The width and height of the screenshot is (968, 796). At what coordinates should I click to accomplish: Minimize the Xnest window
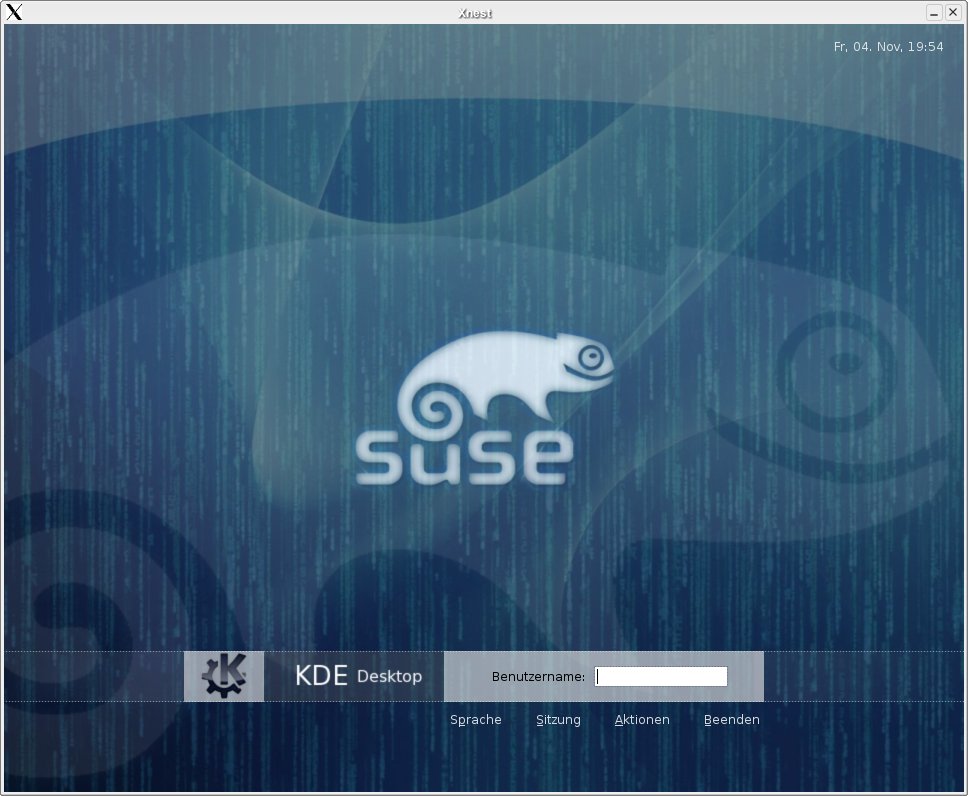(934, 12)
